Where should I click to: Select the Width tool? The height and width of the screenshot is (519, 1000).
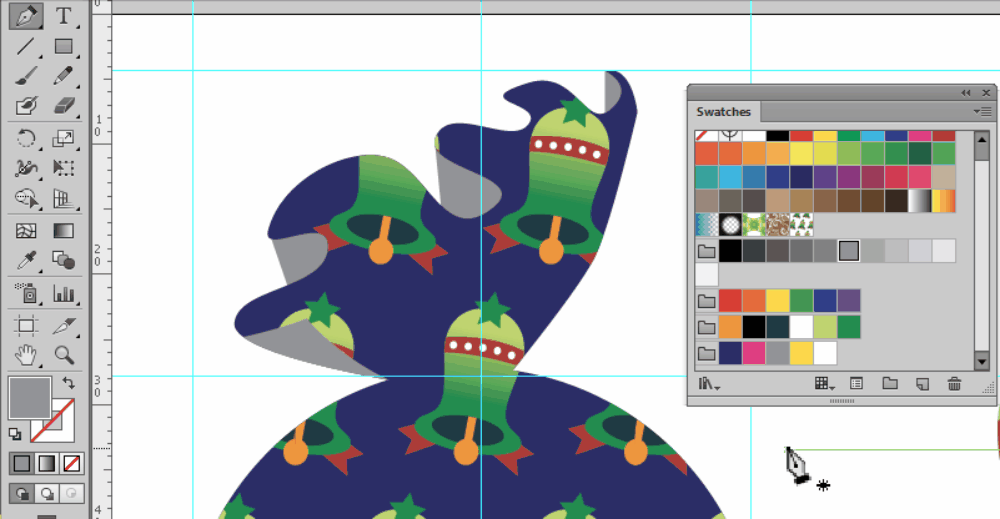26,168
